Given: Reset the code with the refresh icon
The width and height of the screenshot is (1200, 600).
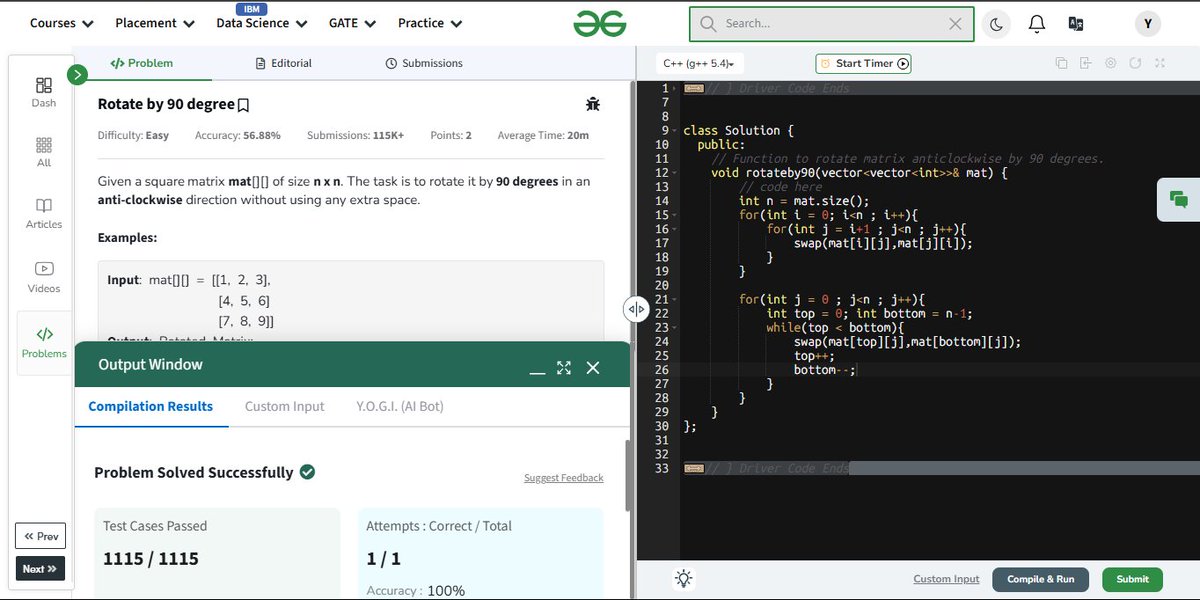Looking at the screenshot, I should tap(1135, 63).
